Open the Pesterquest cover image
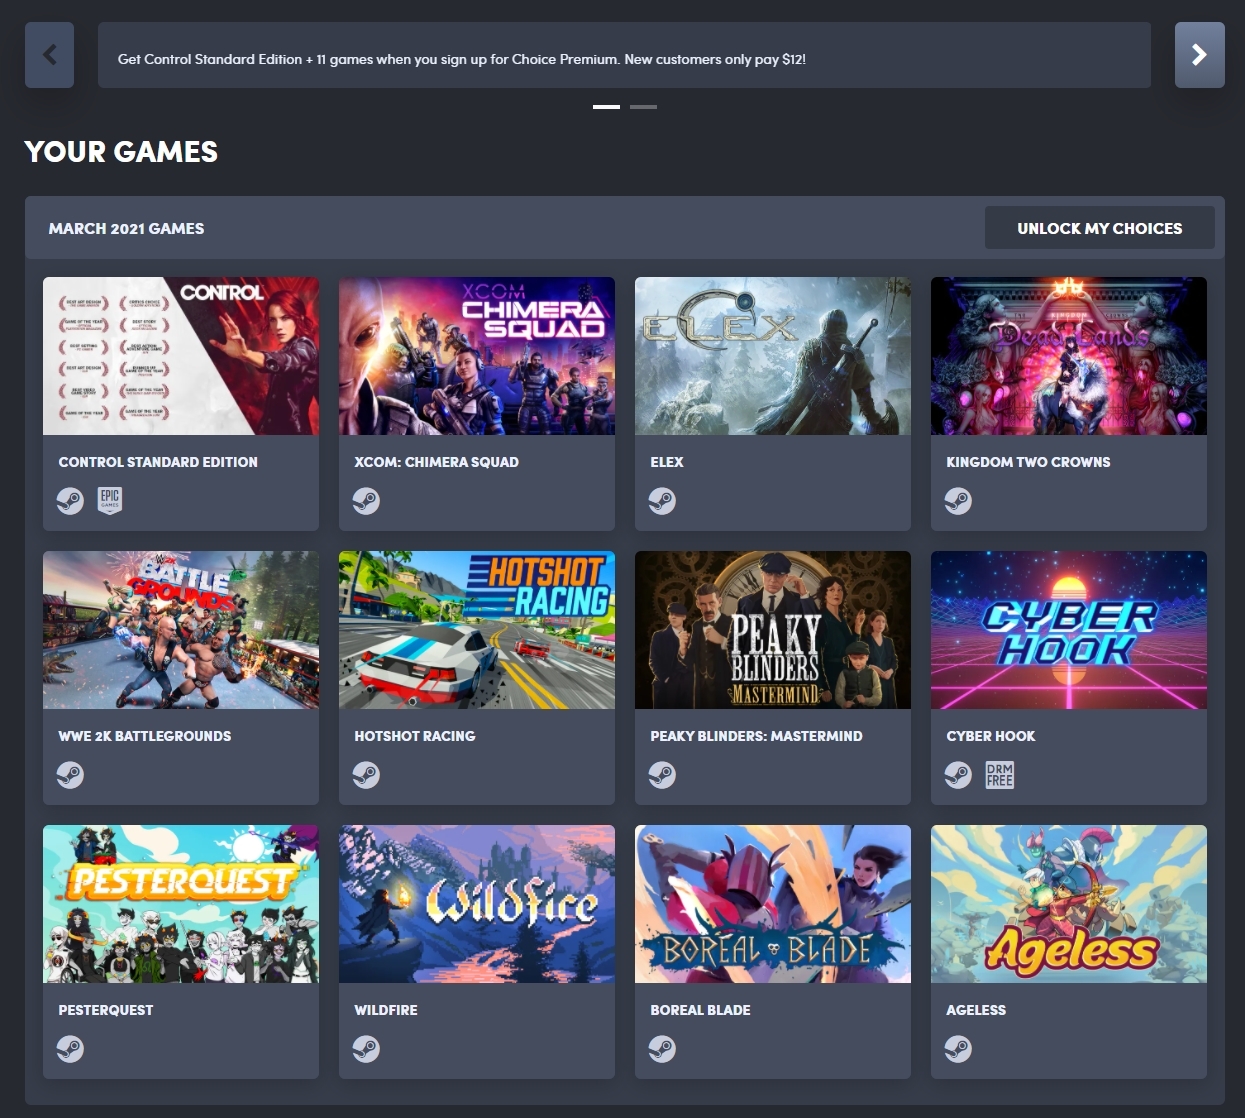The width and height of the screenshot is (1245, 1118). tap(181, 904)
